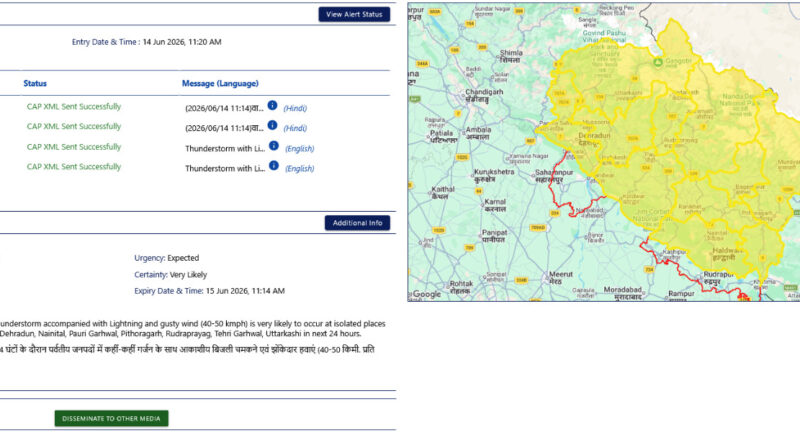Click the View Alert Status button
This screenshot has height=445, width=800.
pos(354,14)
